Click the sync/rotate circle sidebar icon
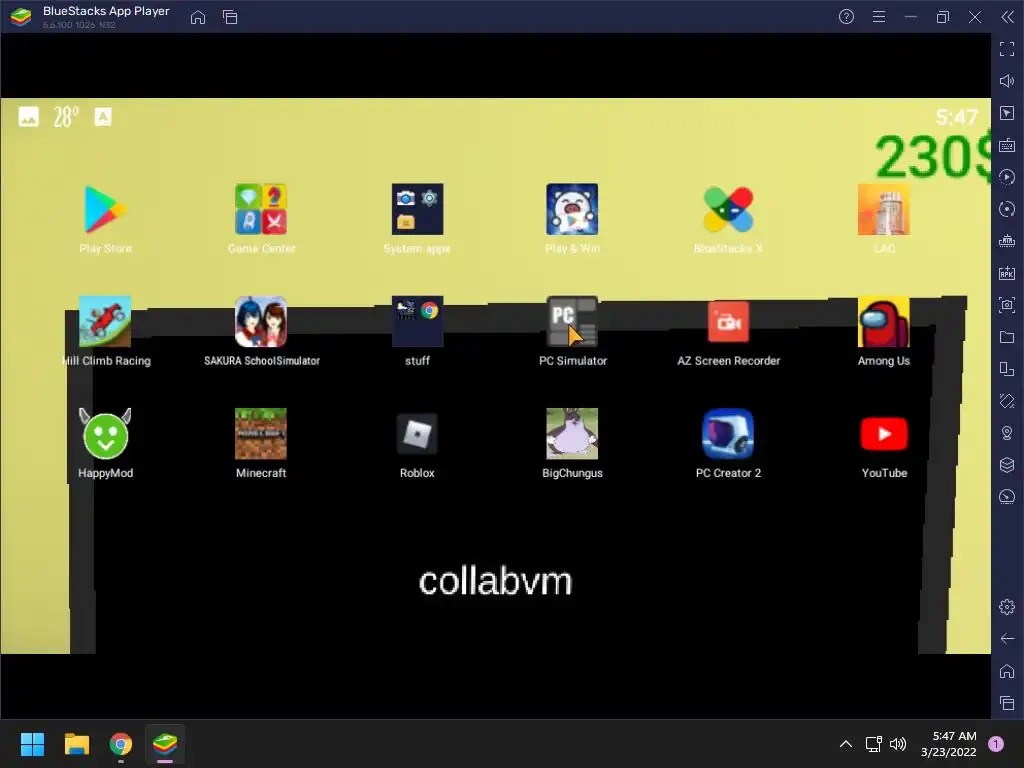Screen dimensions: 1024x768 1007,209
